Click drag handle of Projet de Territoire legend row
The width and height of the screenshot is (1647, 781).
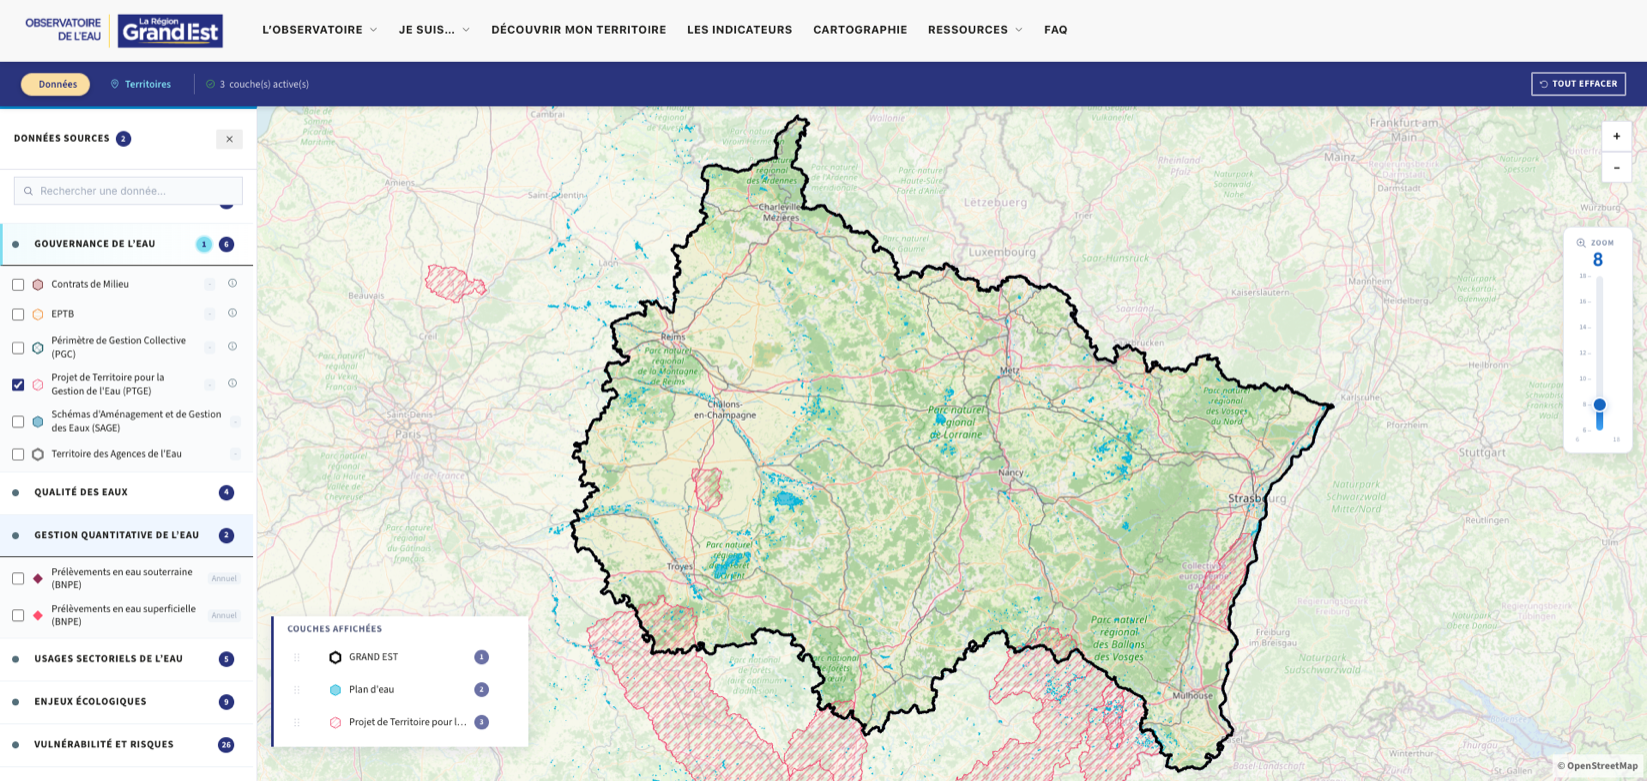click(297, 722)
